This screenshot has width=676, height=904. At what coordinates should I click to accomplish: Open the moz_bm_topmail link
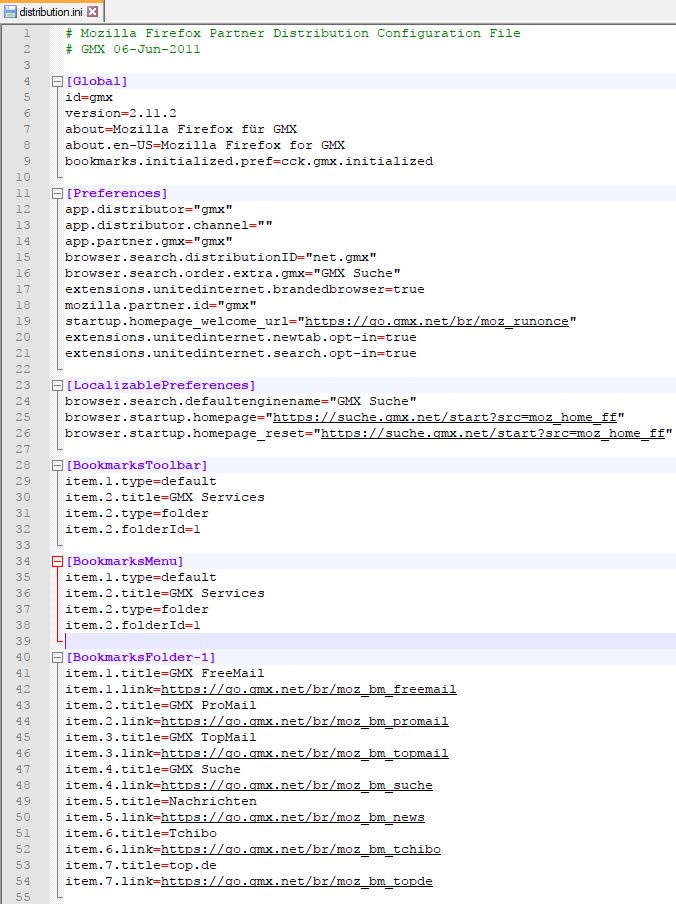tap(304, 754)
